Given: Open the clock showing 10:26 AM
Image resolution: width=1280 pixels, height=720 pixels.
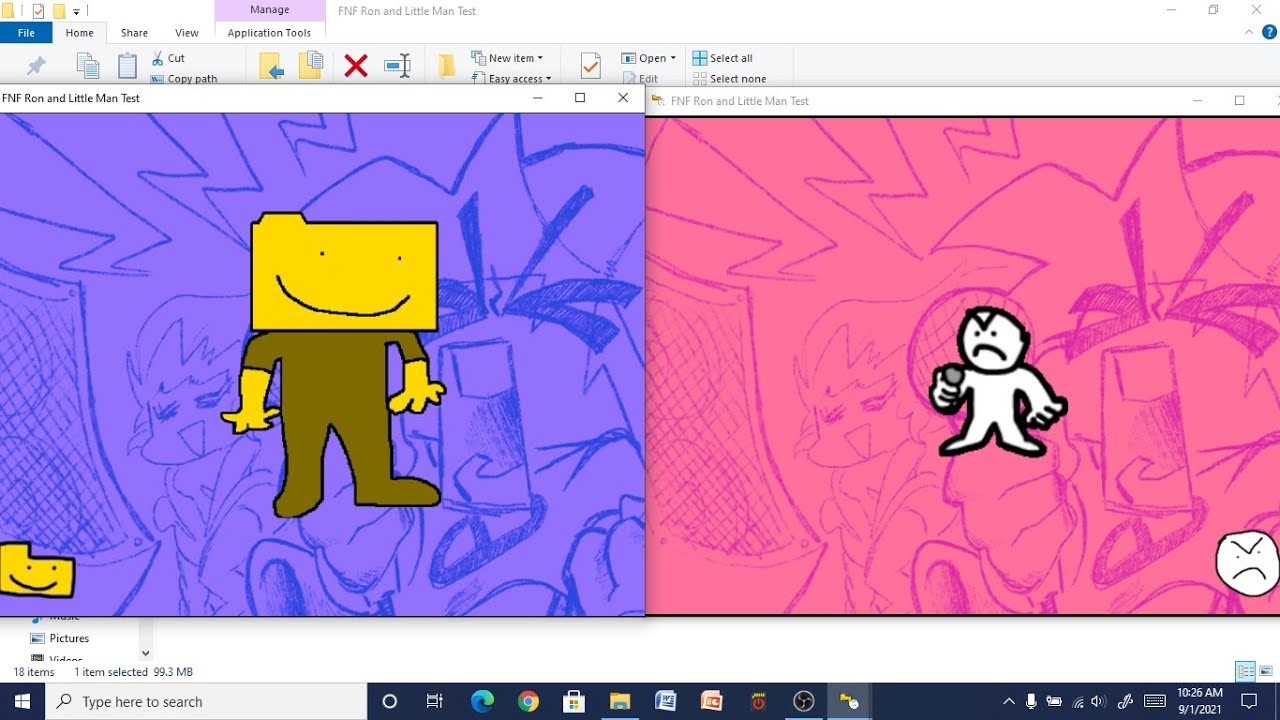Looking at the screenshot, I should [1200, 701].
